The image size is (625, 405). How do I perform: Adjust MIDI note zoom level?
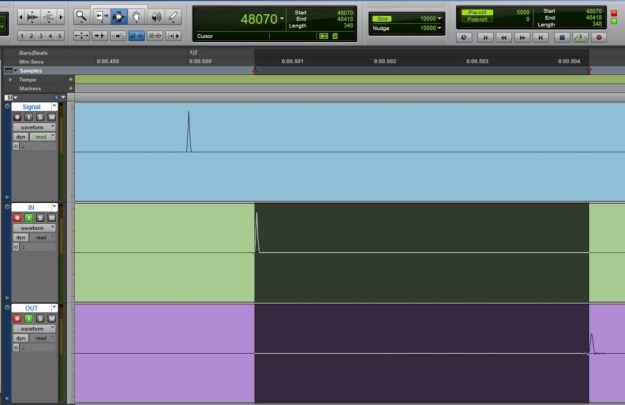(49, 17)
